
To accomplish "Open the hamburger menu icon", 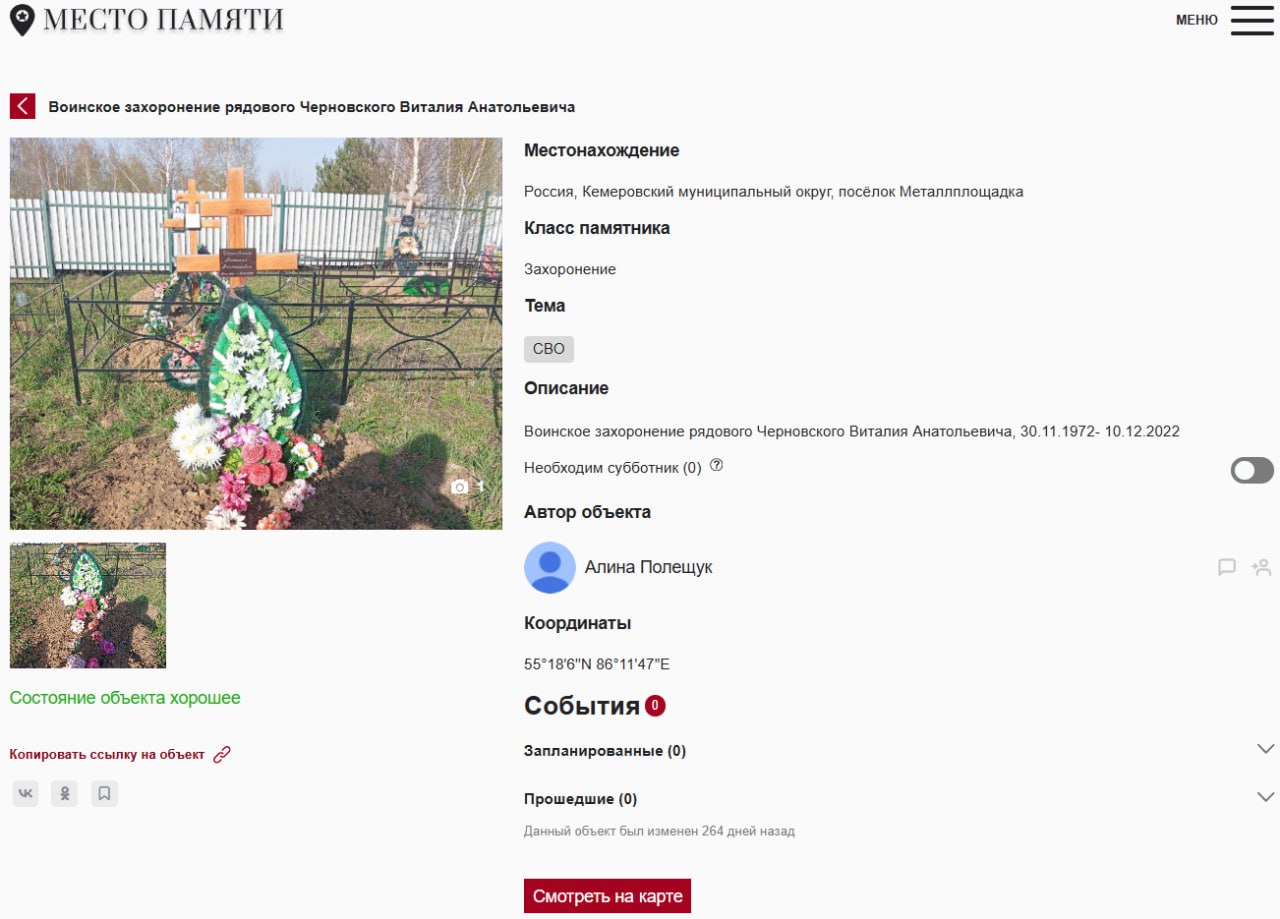I will tap(1252, 20).
